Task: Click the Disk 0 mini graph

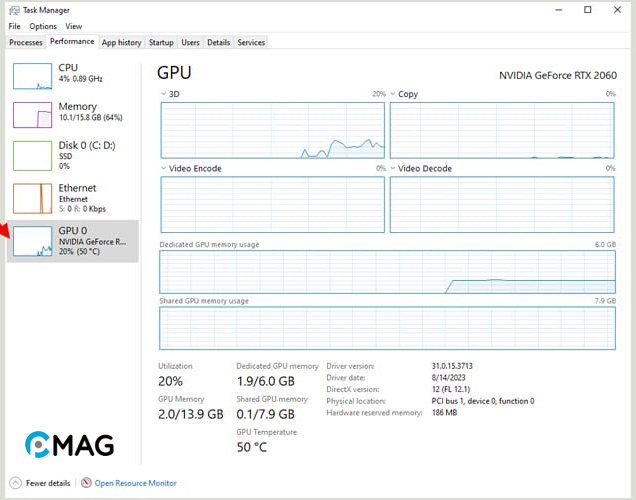Action: click(32, 156)
